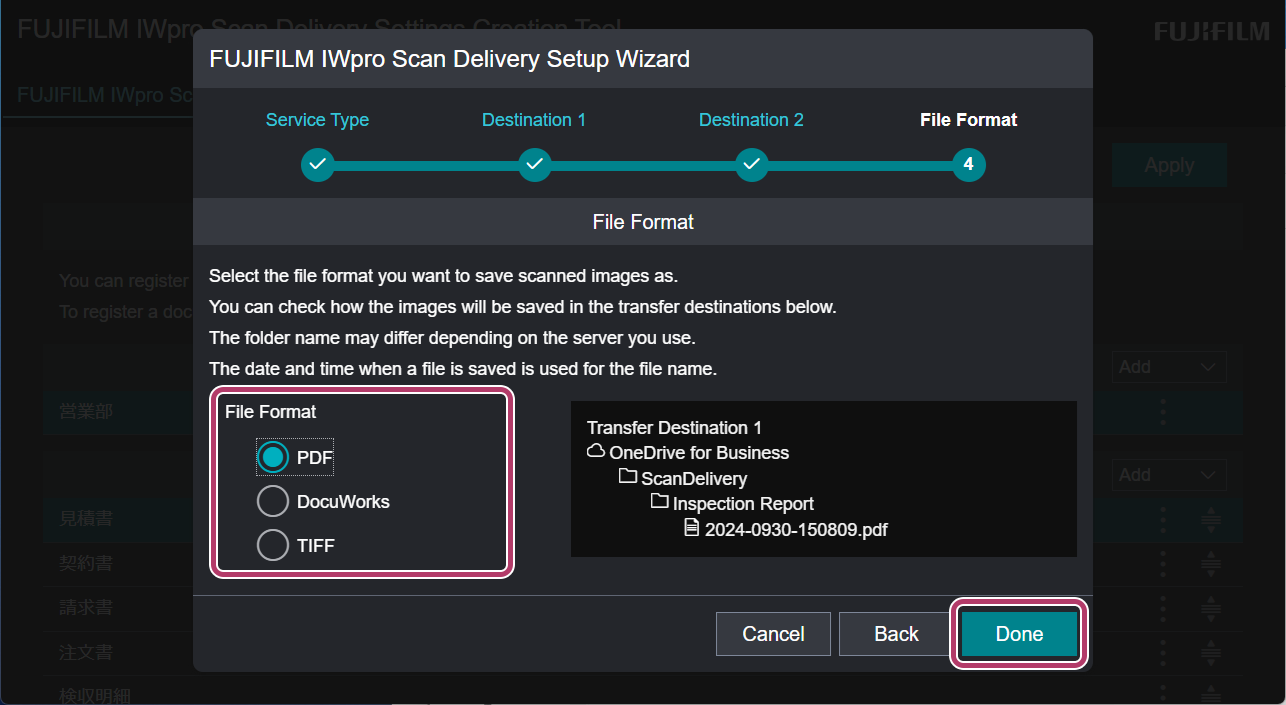Select the OneDrive for Business entry
Image resolution: width=1286 pixels, height=705 pixels.
tap(699, 453)
